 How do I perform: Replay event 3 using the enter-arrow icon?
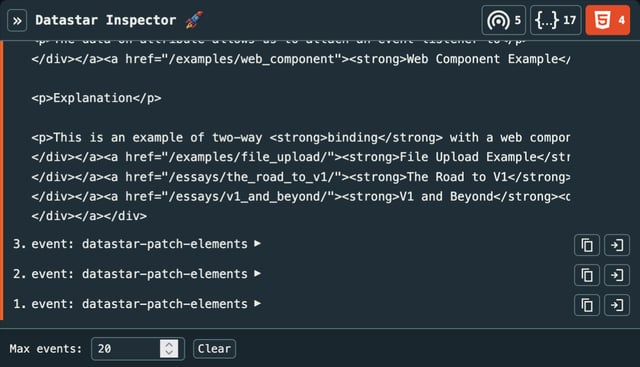[x=617, y=245]
